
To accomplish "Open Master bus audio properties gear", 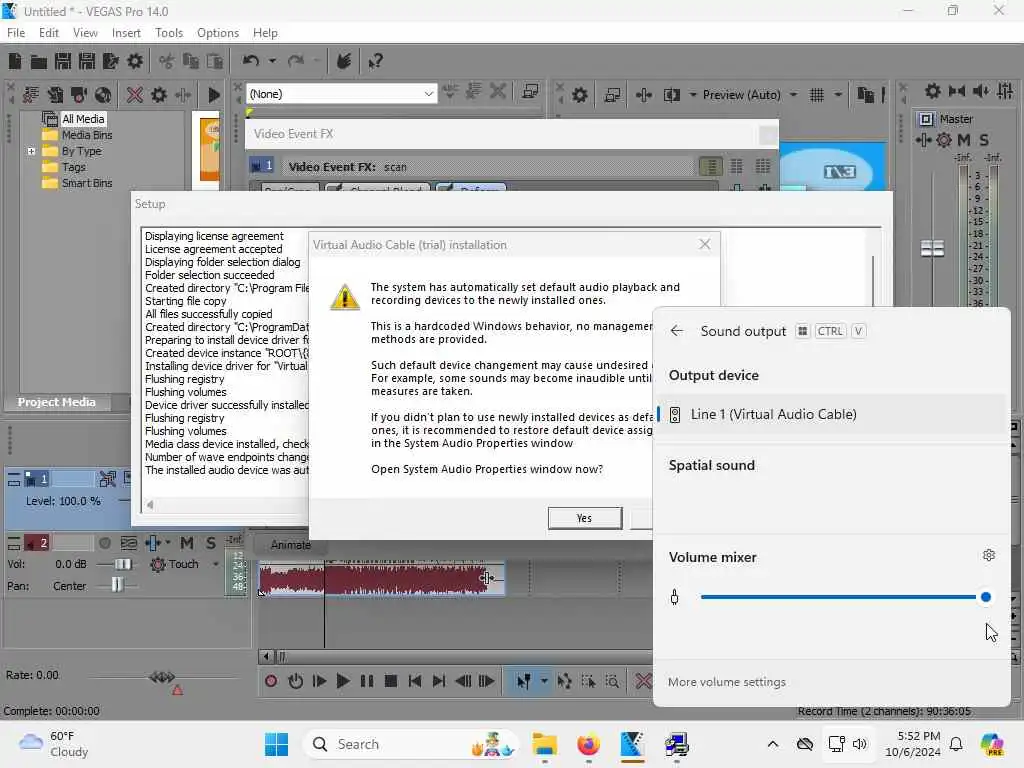I will (x=933, y=91).
